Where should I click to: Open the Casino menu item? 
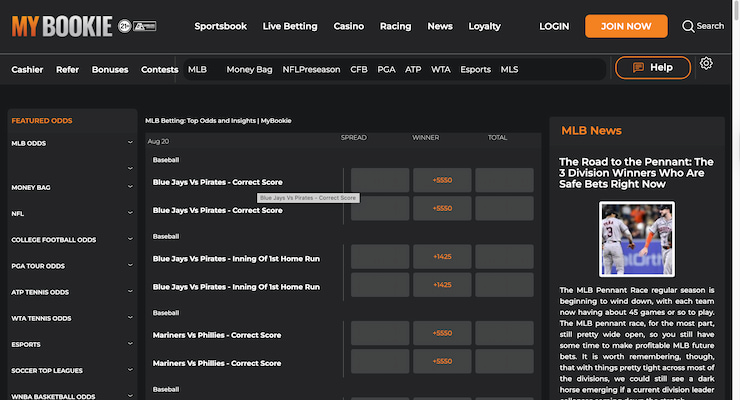[349, 26]
